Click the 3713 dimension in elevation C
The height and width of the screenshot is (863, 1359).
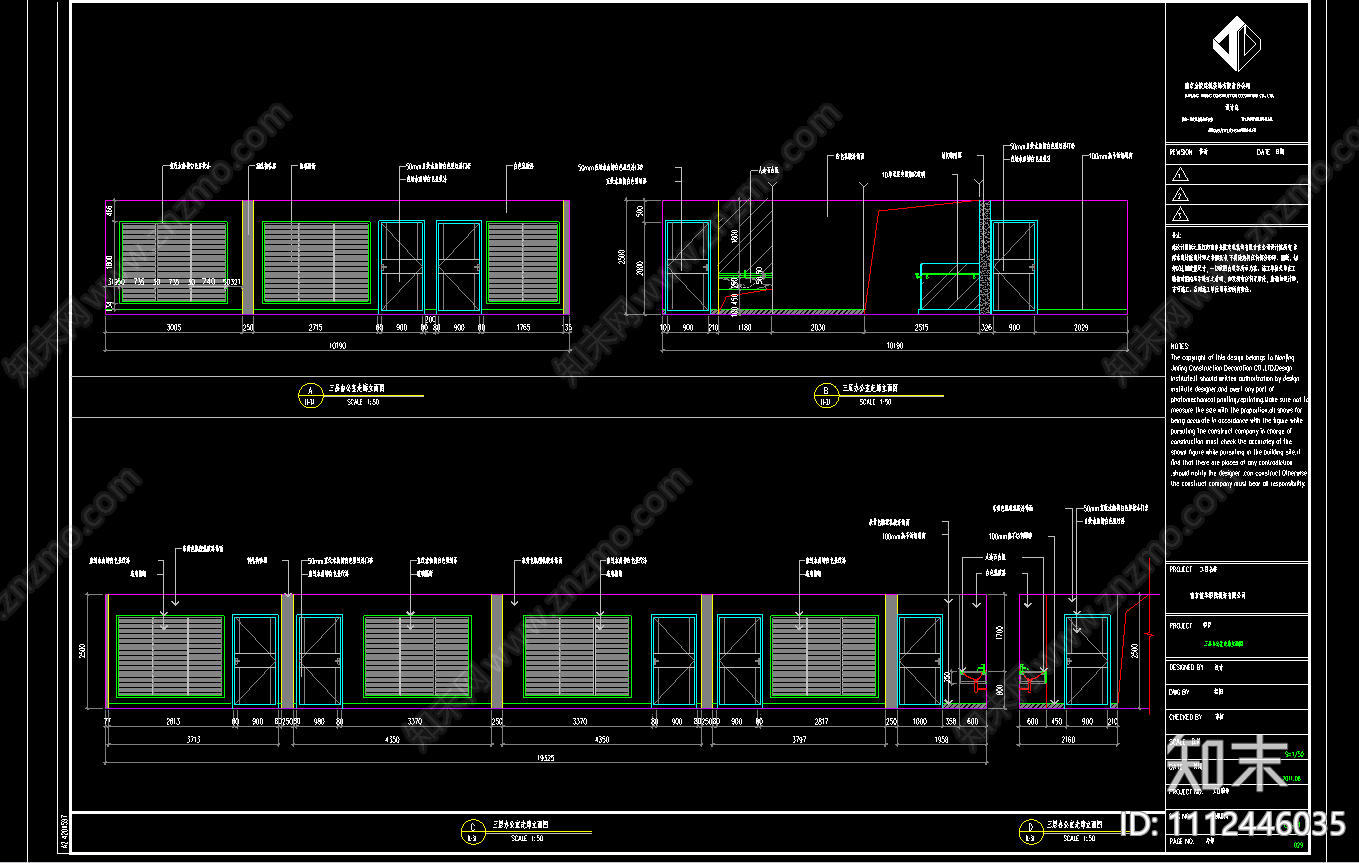[x=194, y=740]
